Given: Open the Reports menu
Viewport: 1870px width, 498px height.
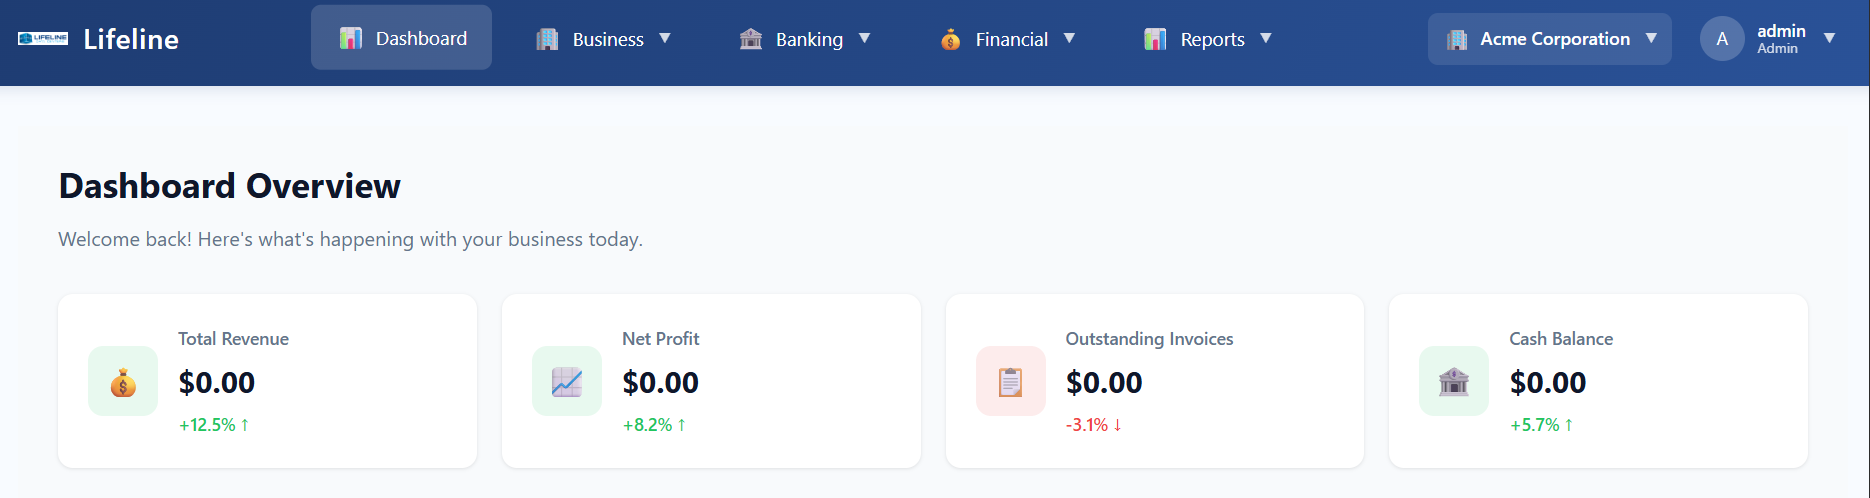Looking at the screenshot, I should pyautogui.click(x=1208, y=39).
